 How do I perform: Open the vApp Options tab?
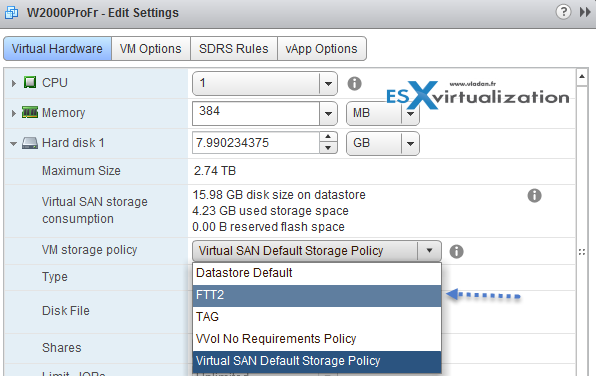(322, 49)
